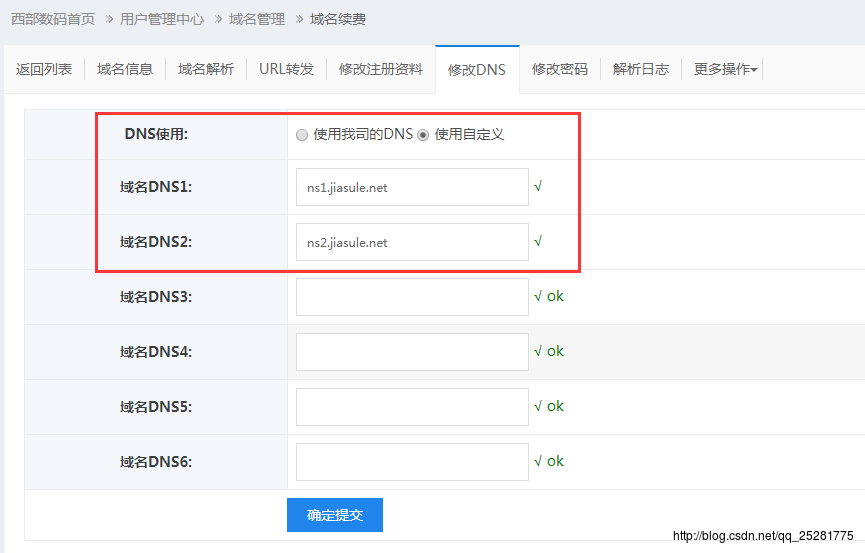
Task: Click the empty 域名DNS3 input field
Action: 412,297
